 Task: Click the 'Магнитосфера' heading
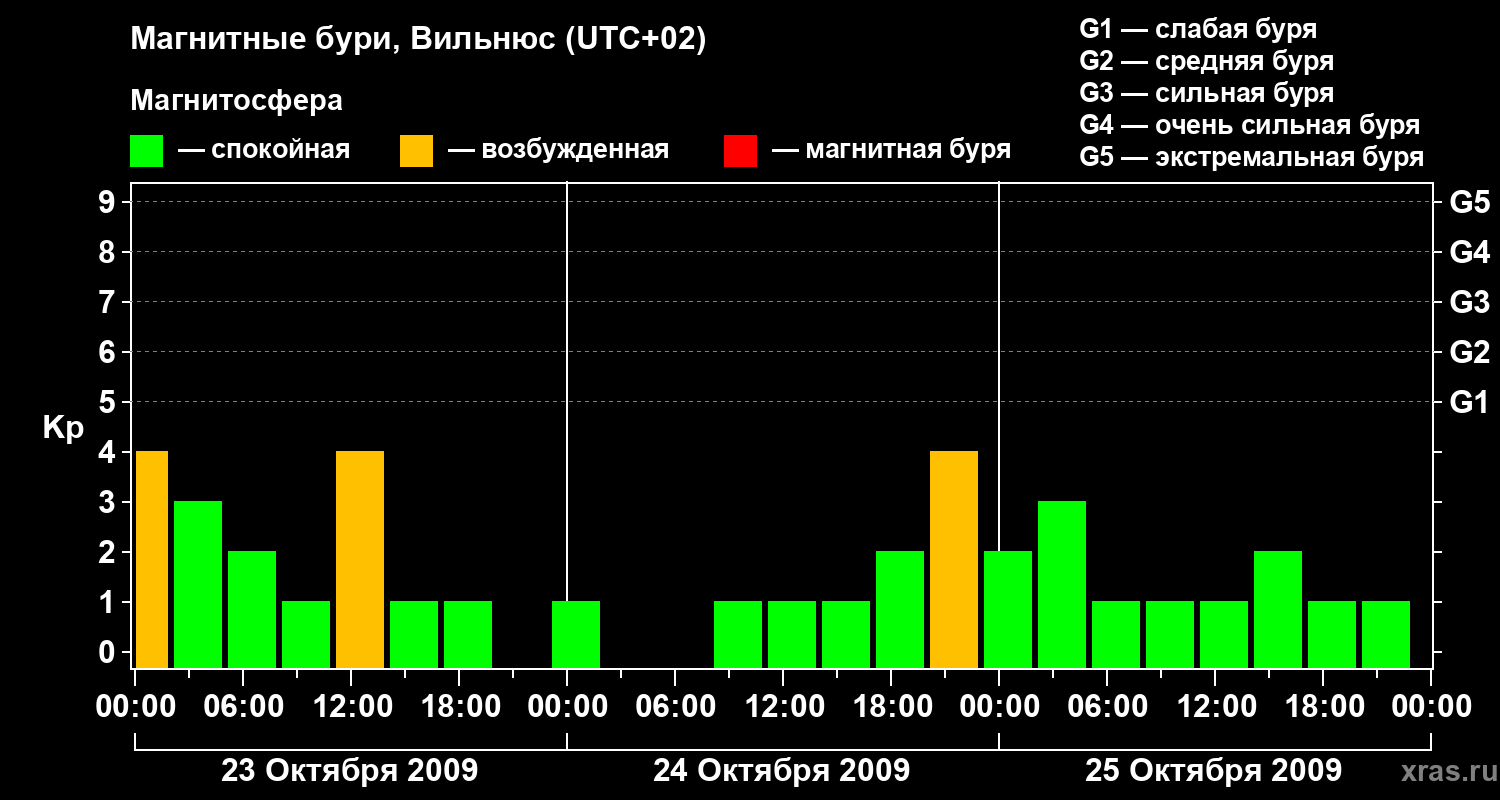[236, 101]
